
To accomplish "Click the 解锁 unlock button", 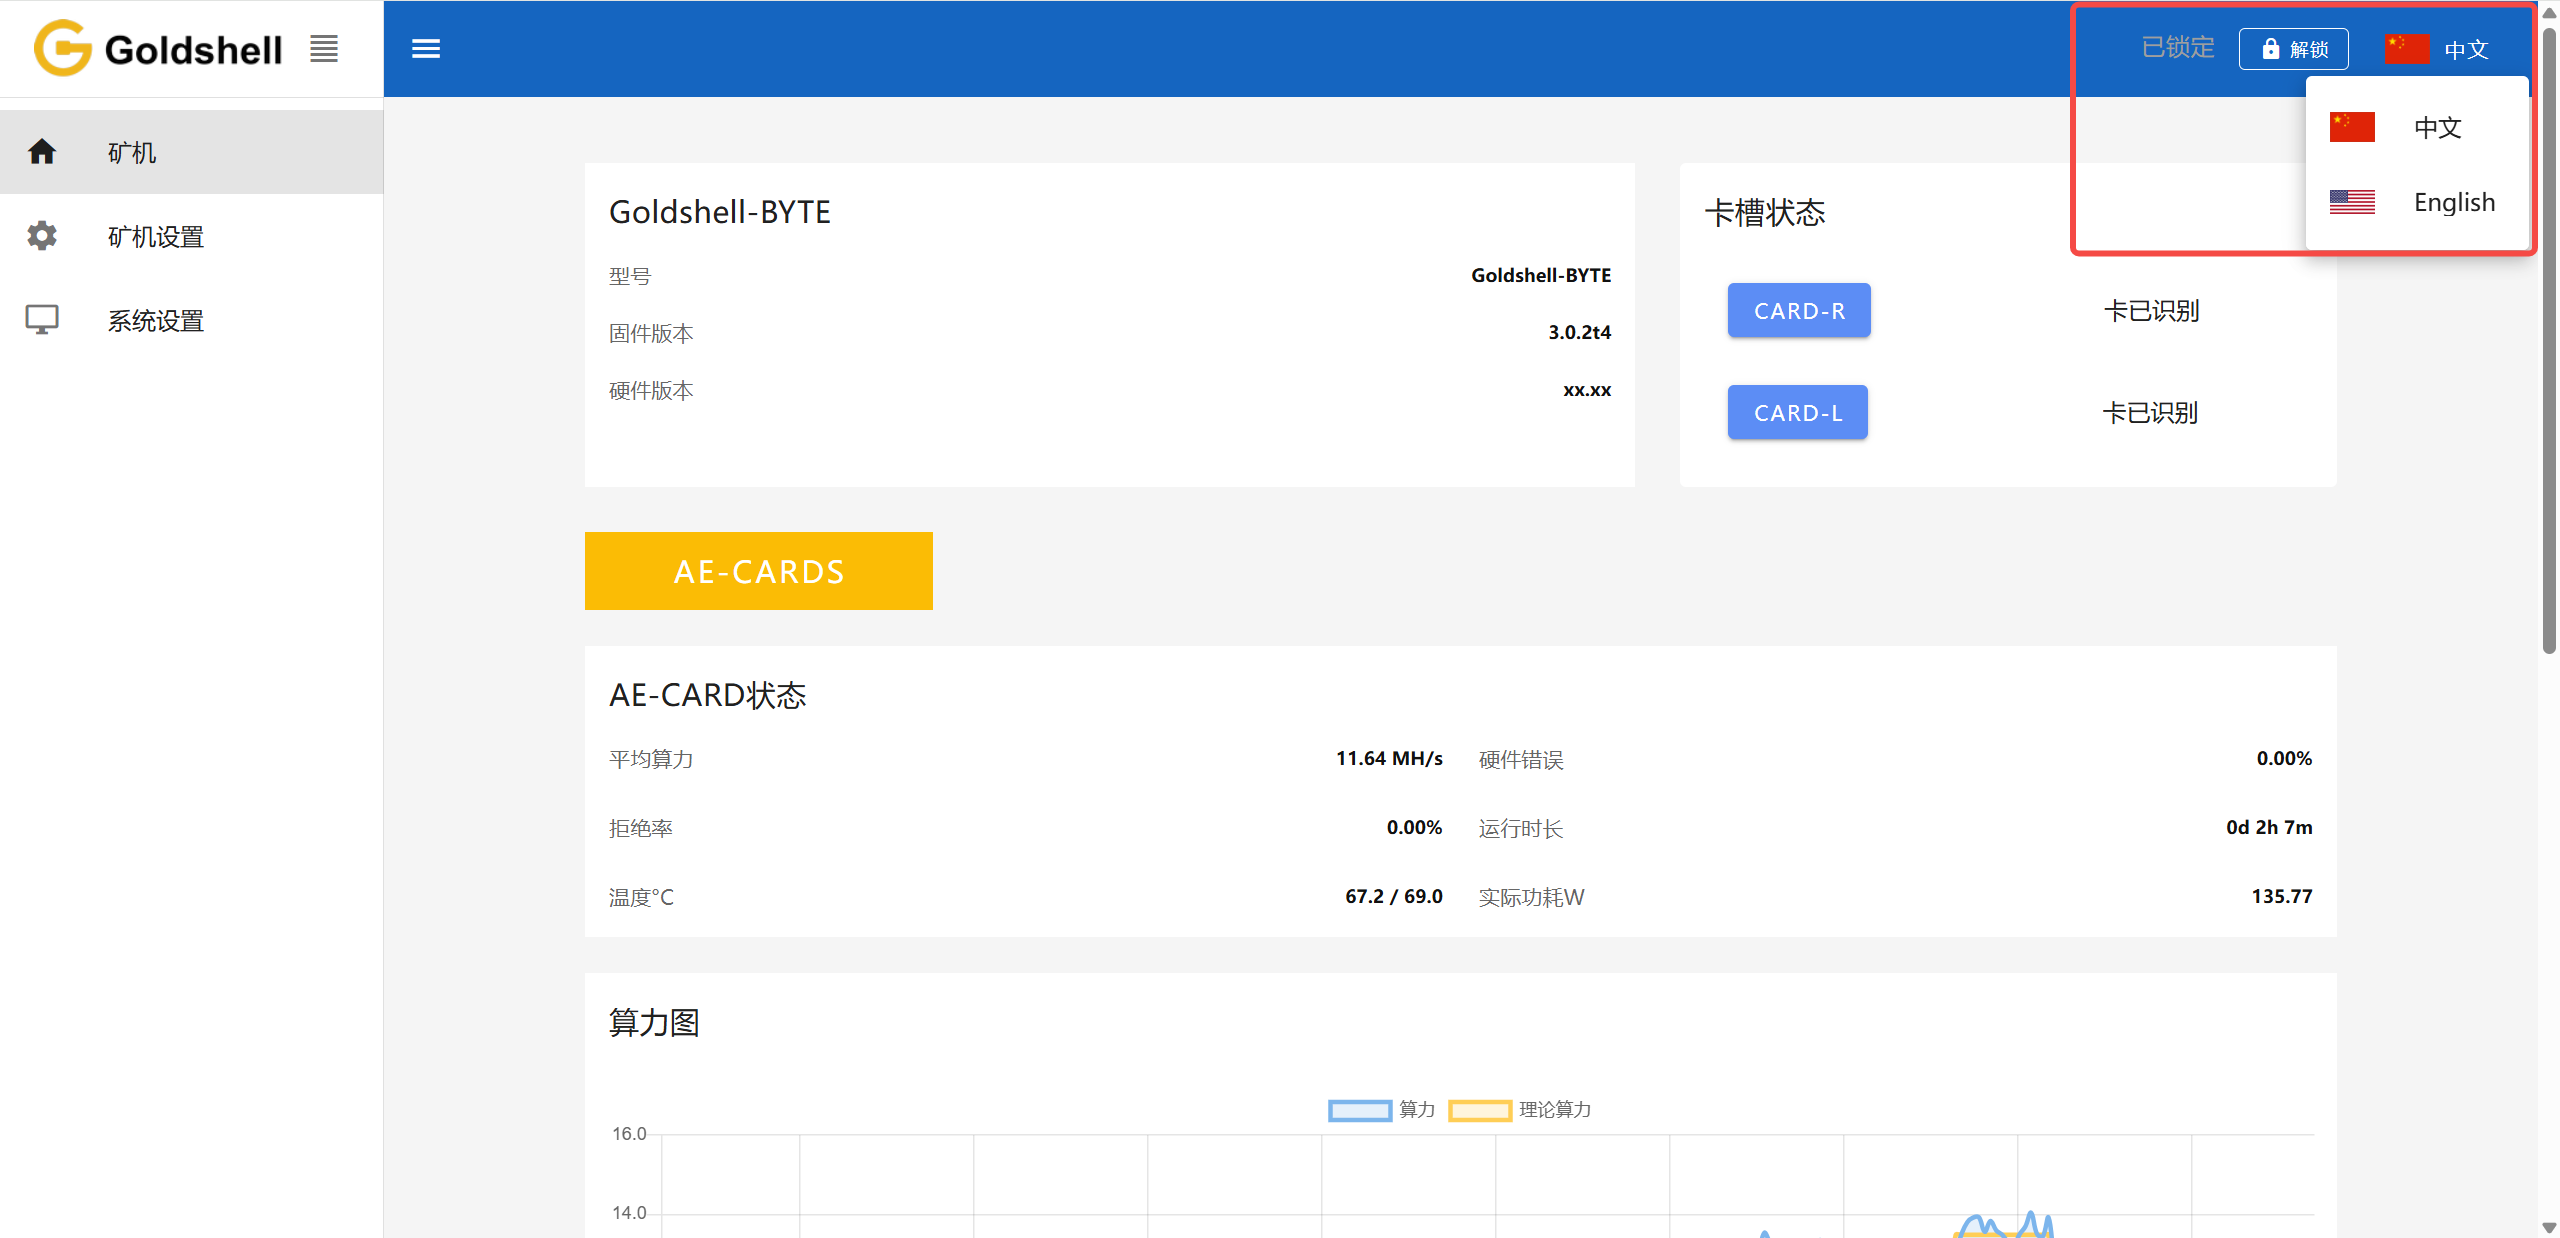I will [x=2294, y=47].
